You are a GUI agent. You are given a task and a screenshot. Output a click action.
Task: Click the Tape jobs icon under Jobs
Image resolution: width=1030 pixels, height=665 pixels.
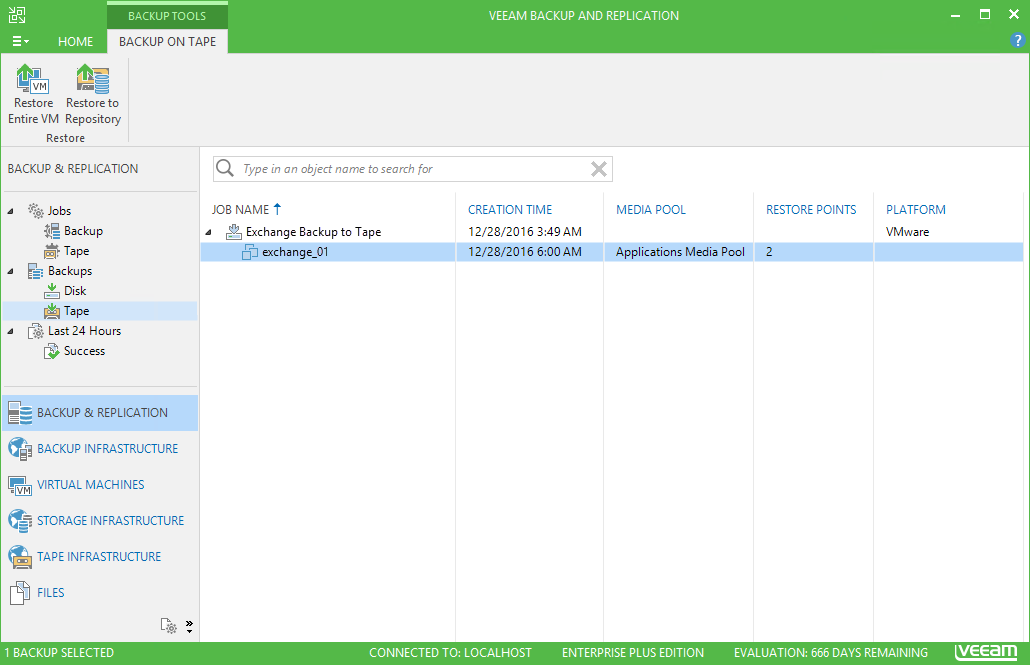52,251
